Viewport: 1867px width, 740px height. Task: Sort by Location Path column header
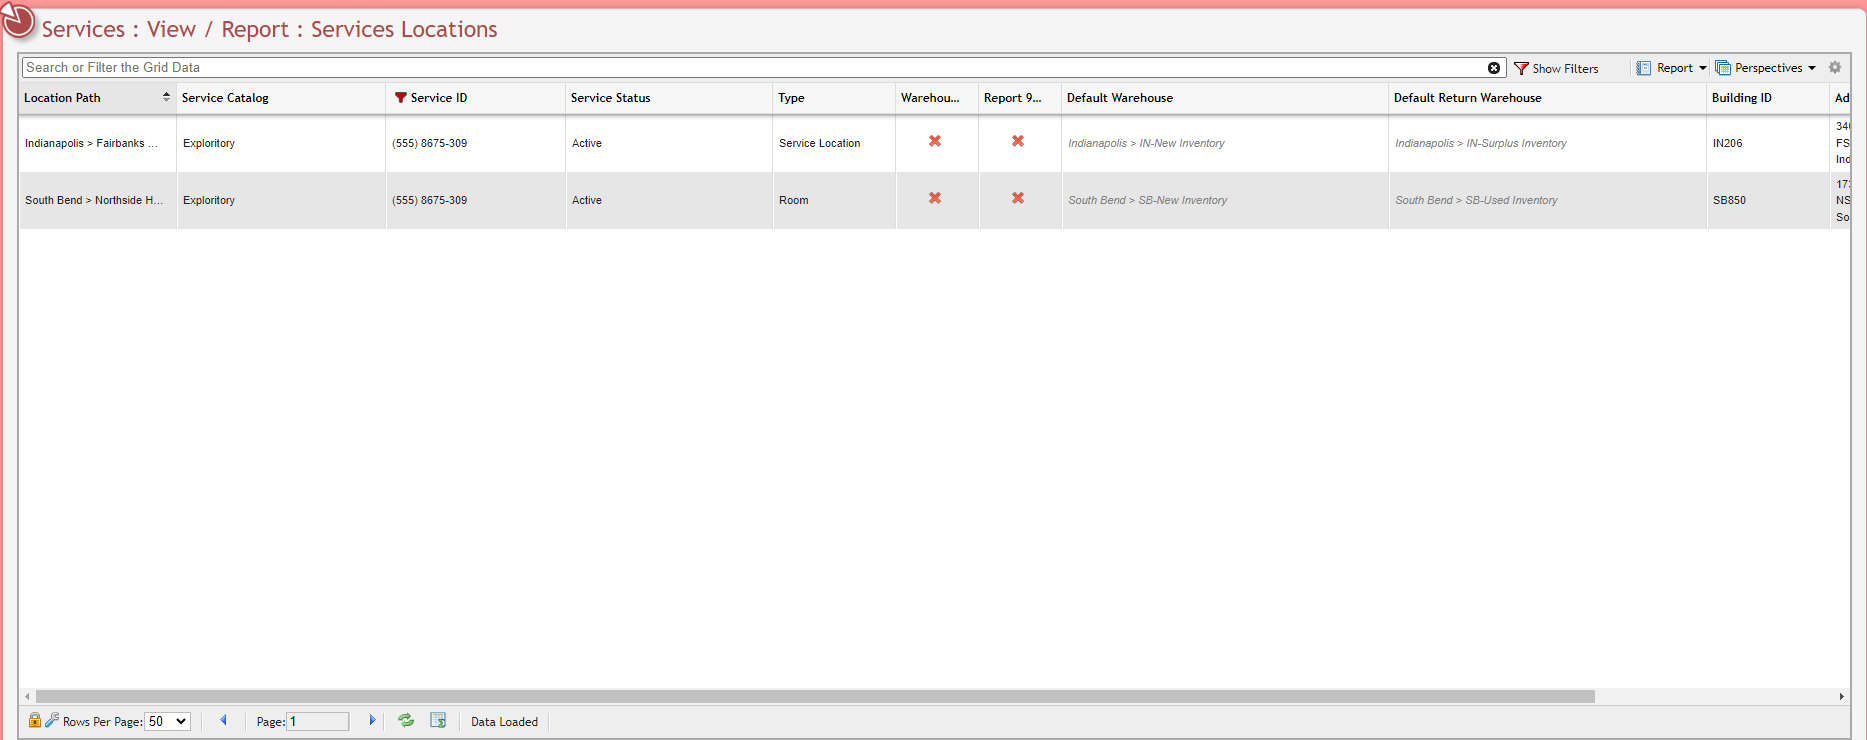[63, 98]
